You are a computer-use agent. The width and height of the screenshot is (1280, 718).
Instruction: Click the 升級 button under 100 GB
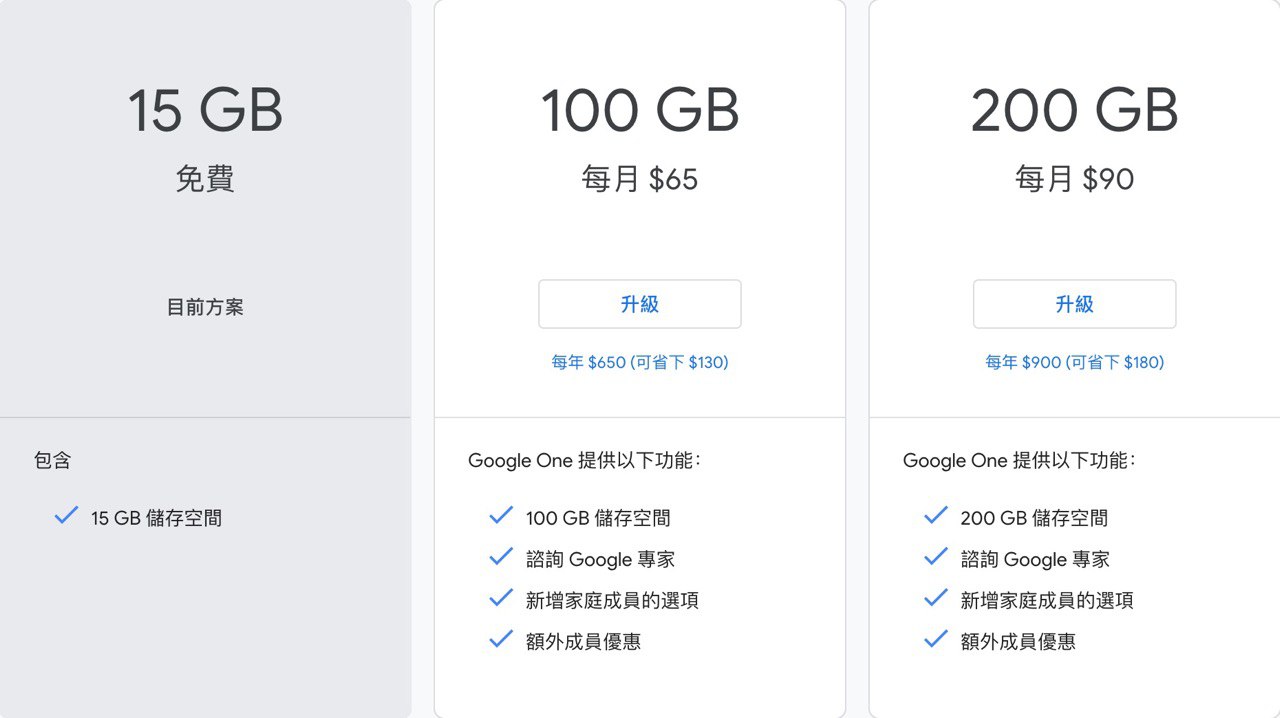tap(640, 304)
